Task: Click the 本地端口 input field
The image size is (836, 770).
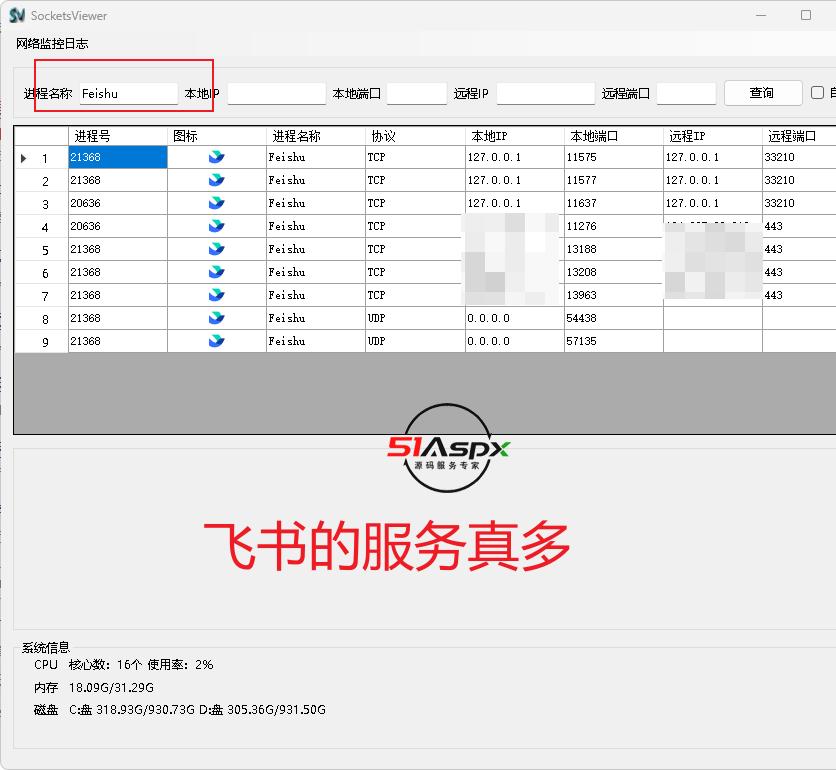Action: (416, 93)
